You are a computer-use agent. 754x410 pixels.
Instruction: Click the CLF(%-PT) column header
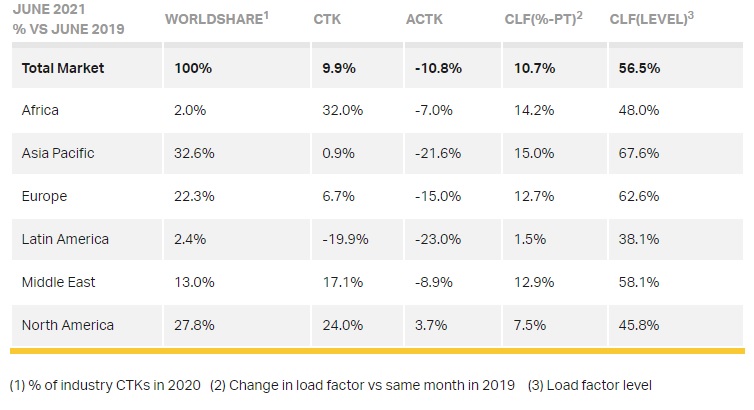click(544, 19)
